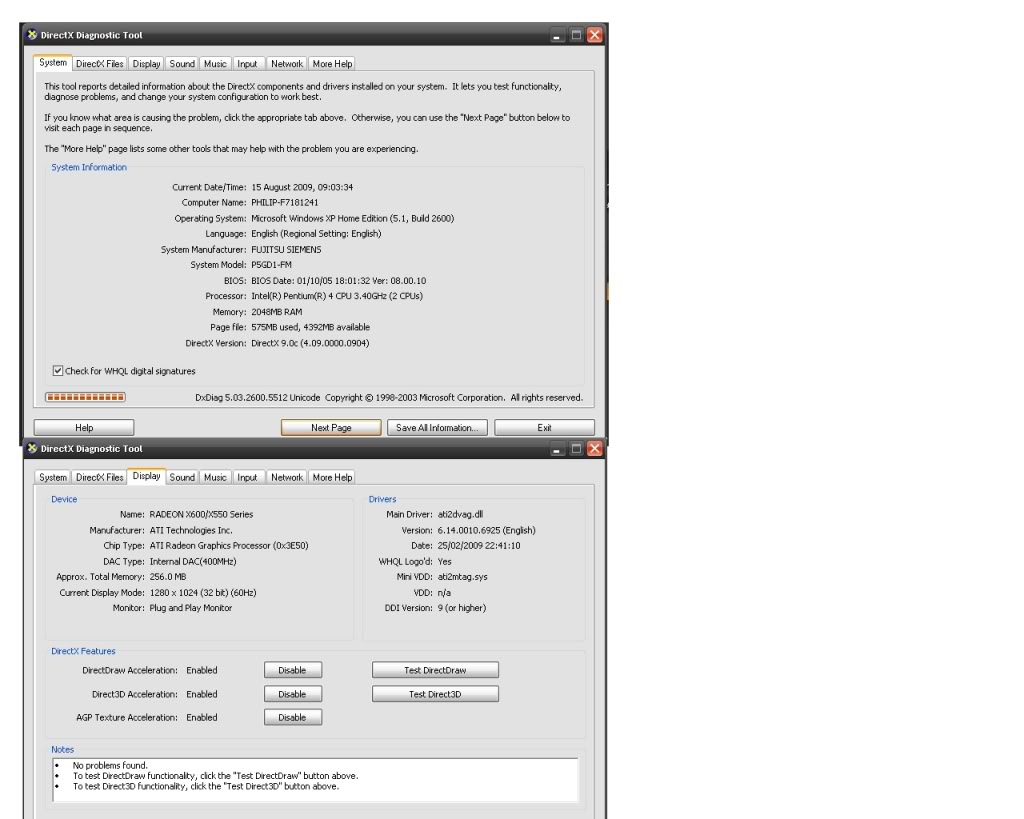Disable AGP Texture Acceleration

pos(293,717)
